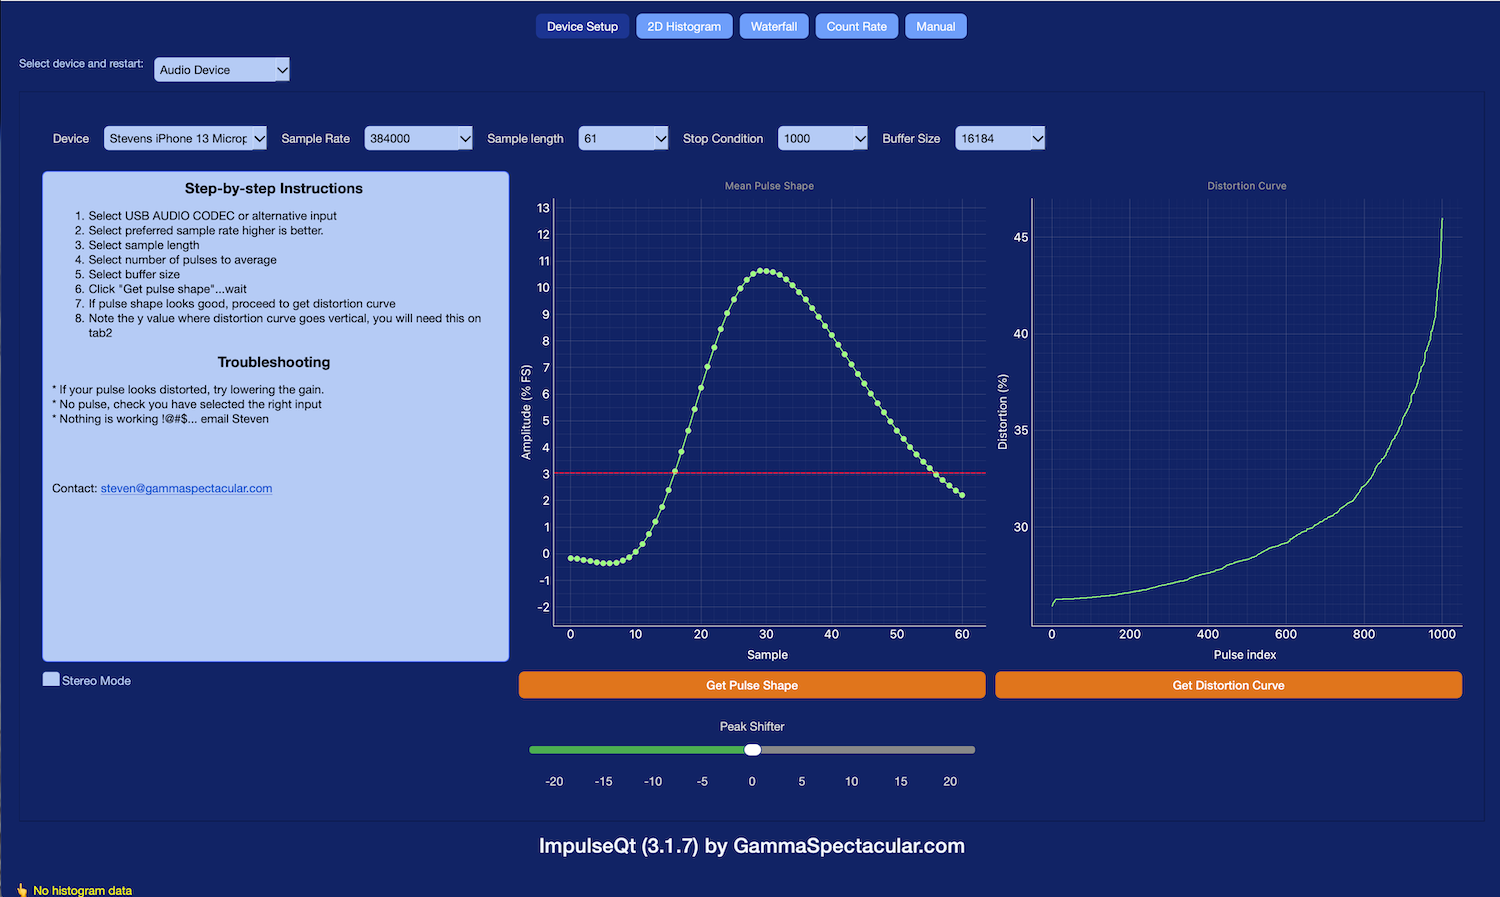
Task: Open the 2D Histogram tab
Action: click(x=684, y=27)
